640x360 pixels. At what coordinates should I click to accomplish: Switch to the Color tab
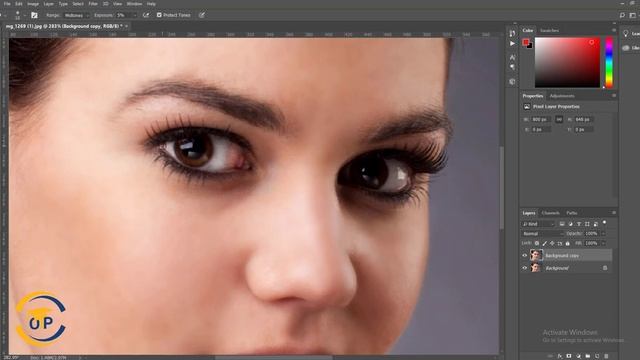coord(528,31)
